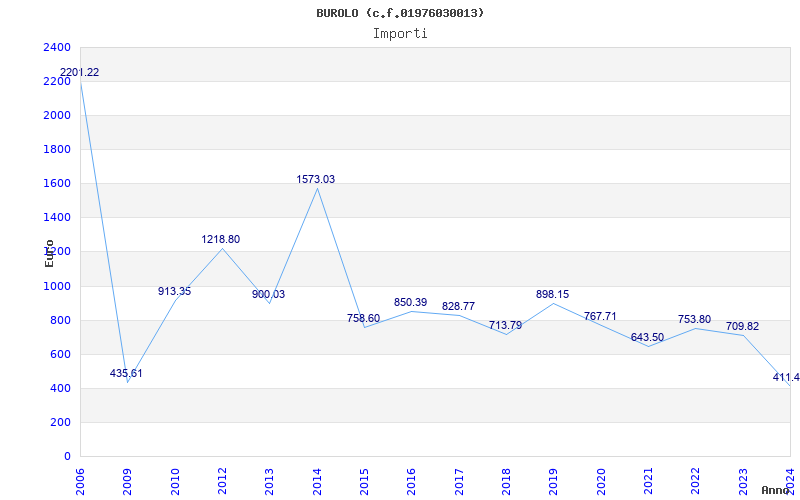
Task: Click the year 2012 axis label
Action: coord(222,481)
